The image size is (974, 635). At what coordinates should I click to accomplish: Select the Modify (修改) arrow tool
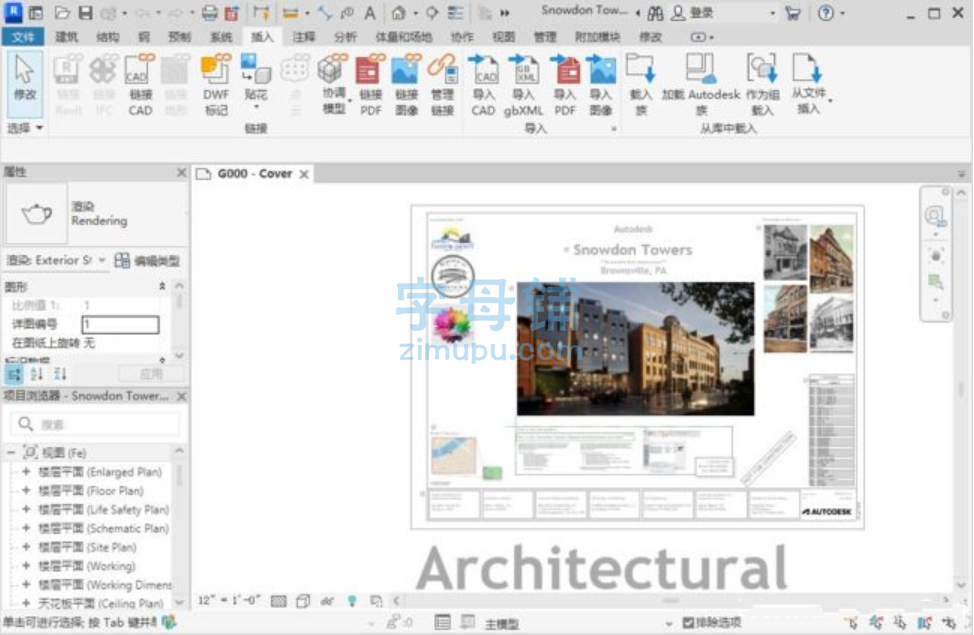[25, 85]
